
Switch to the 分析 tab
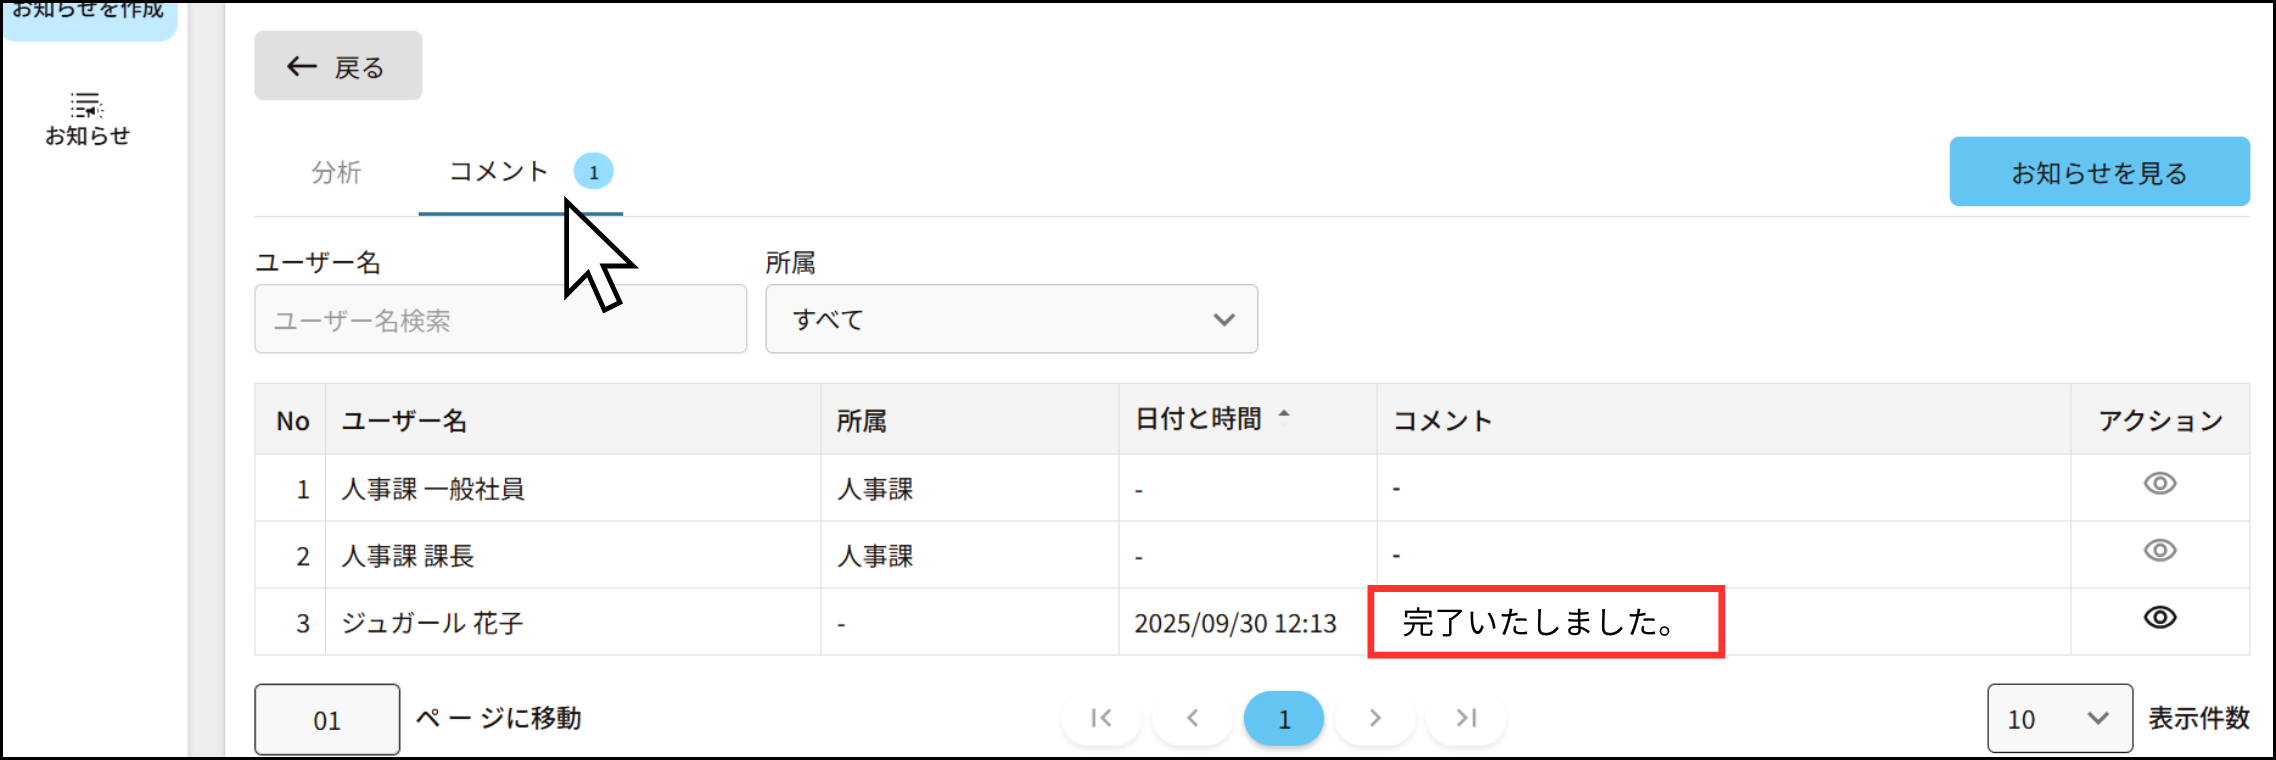coord(336,172)
